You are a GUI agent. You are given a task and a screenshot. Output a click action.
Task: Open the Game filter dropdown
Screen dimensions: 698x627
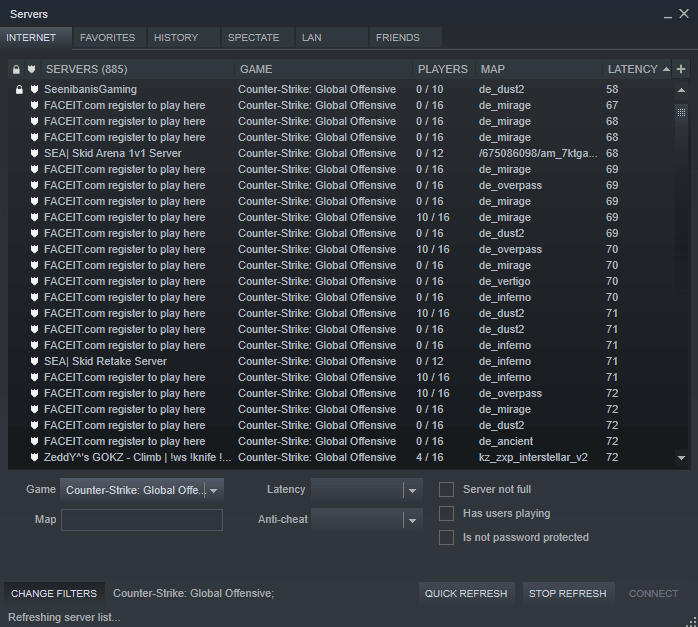coord(214,490)
